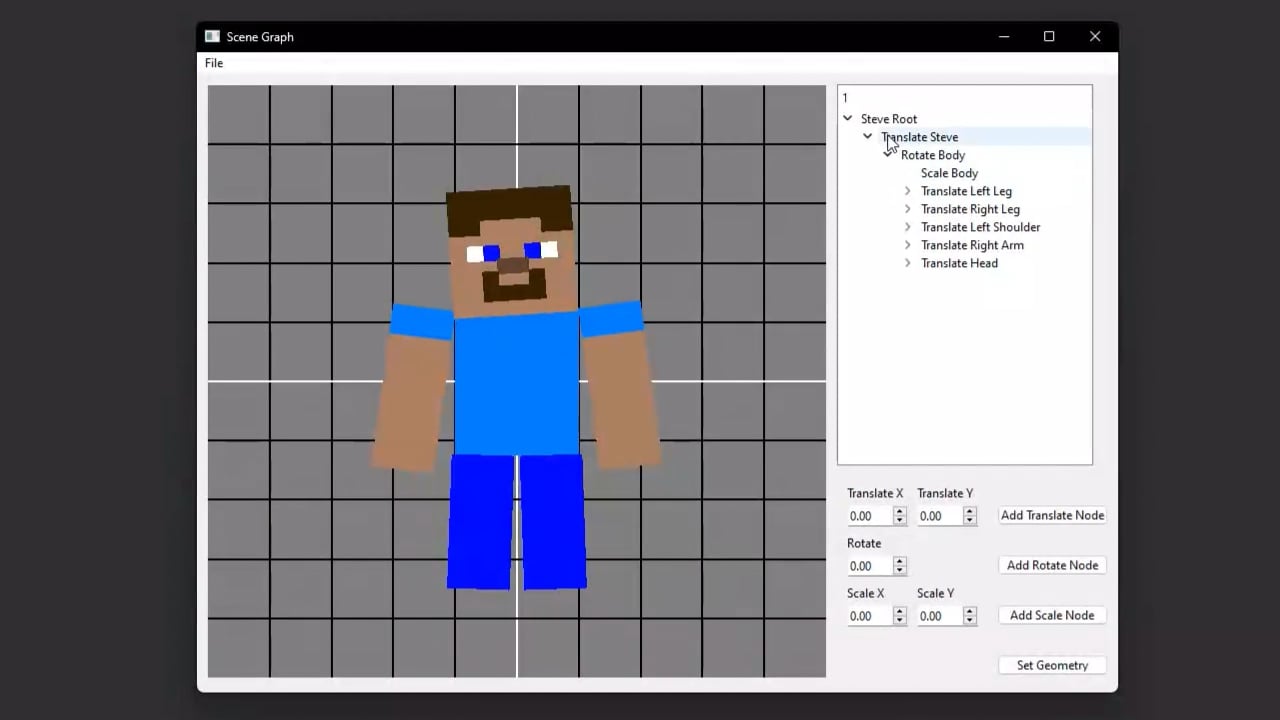Focus the Scale X input field
This screenshot has height=720, width=1280.
click(869, 616)
